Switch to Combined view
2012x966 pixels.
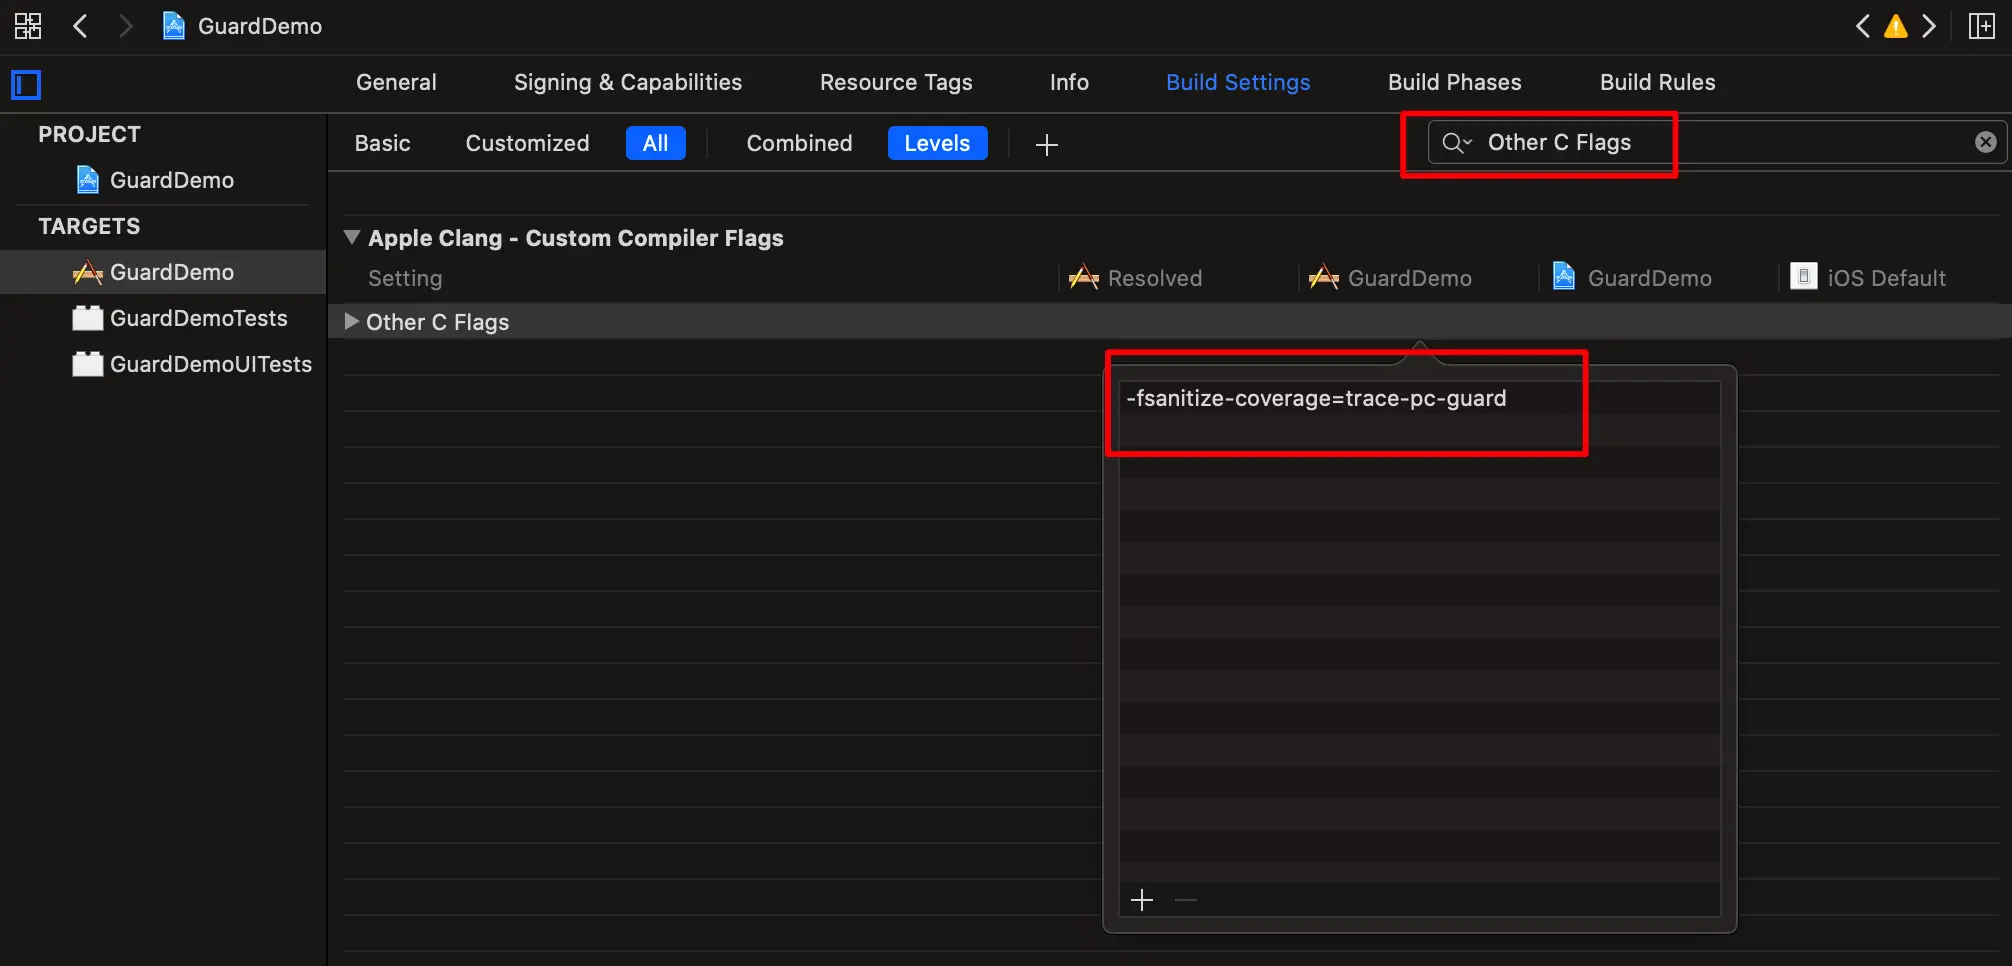[799, 144]
